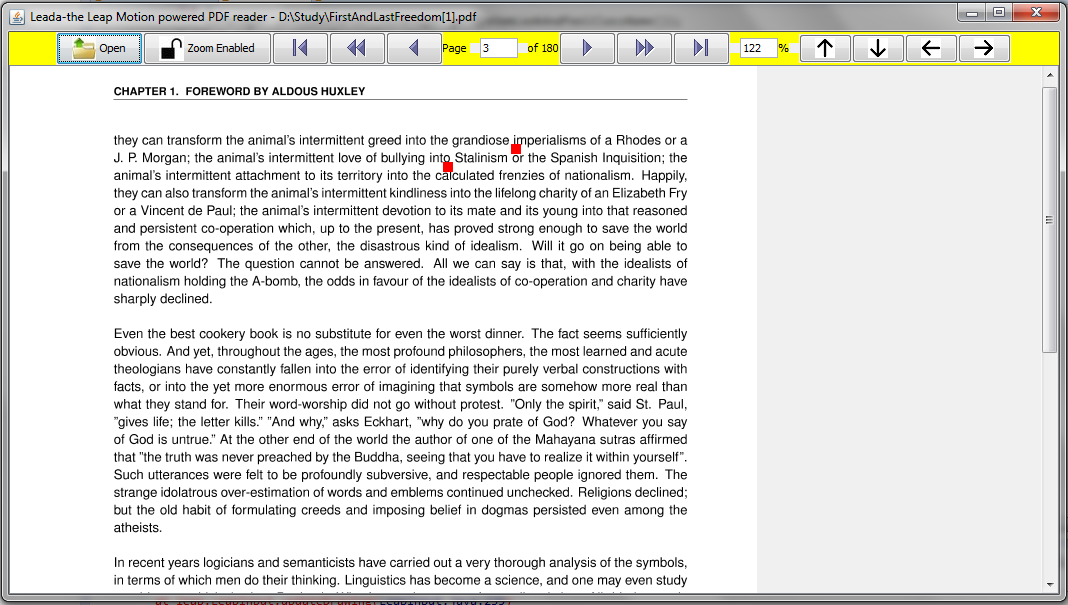Viewport: 1068px width, 605px height.
Task: Click the word 'Mahayana' in the paragraph
Action: pos(565,440)
